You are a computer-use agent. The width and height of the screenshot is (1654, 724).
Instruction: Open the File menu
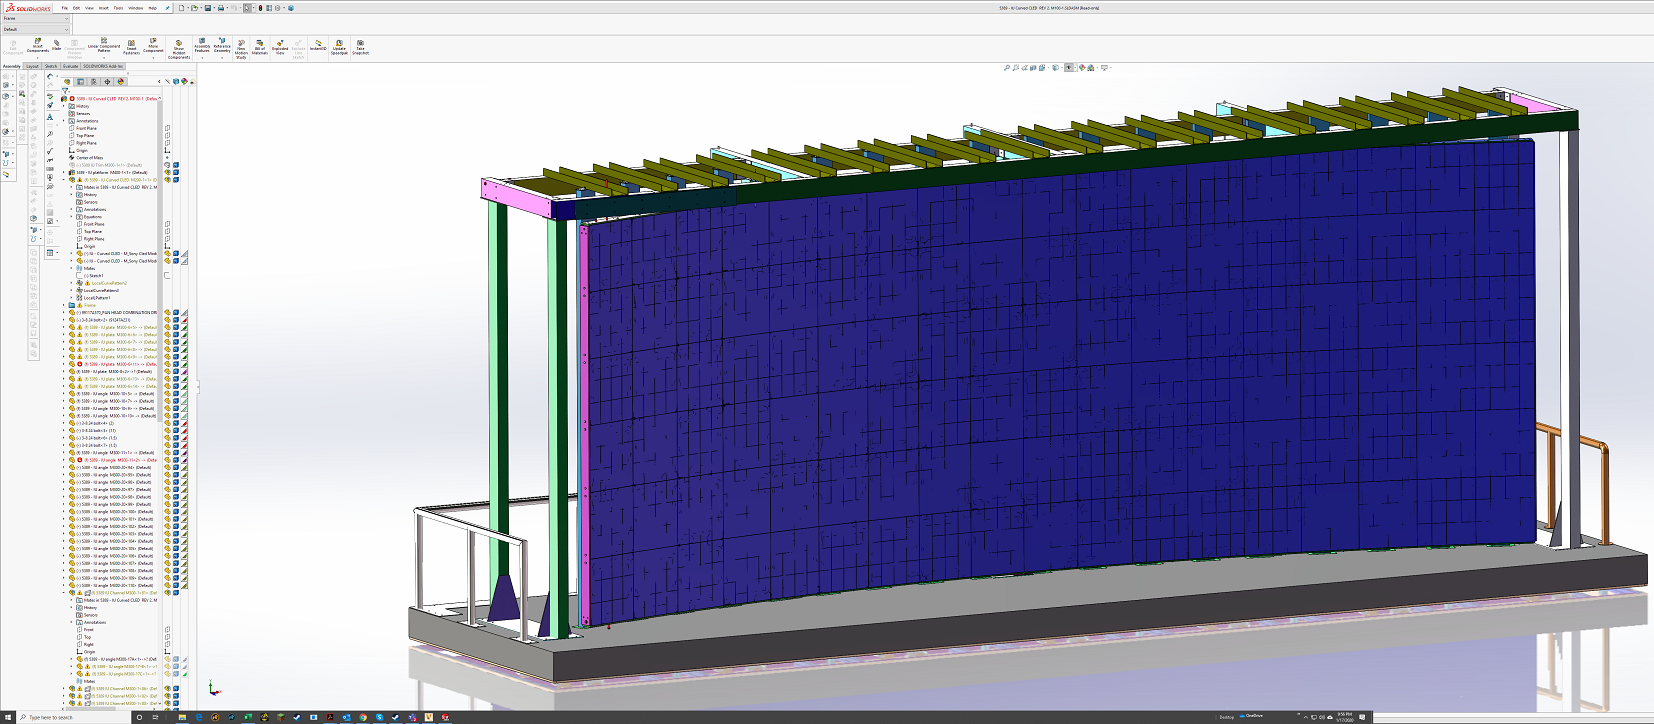tap(65, 8)
